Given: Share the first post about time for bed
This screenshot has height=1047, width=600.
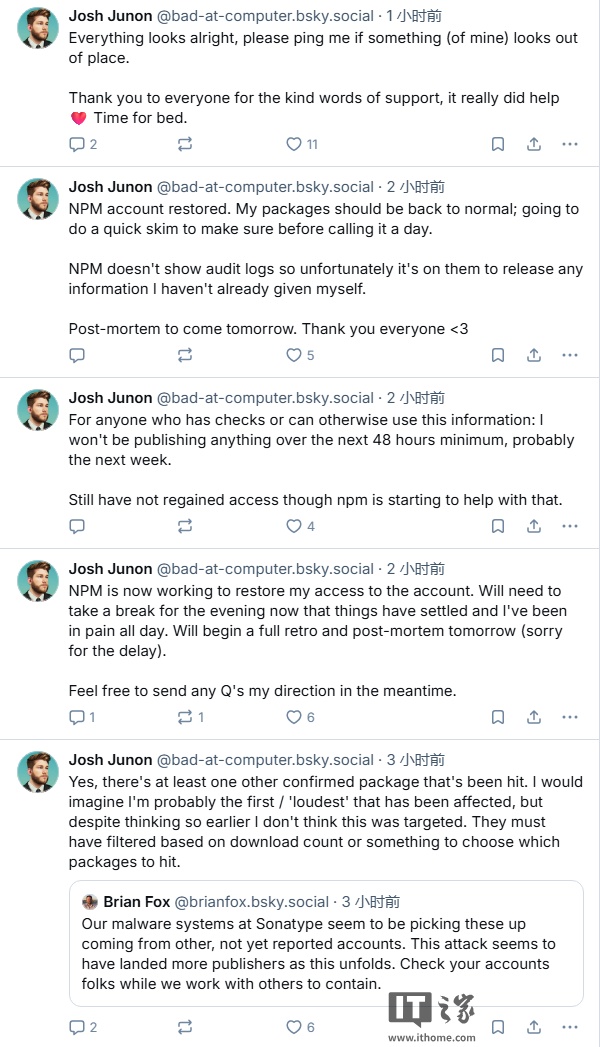Looking at the screenshot, I should tap(534, 144).
